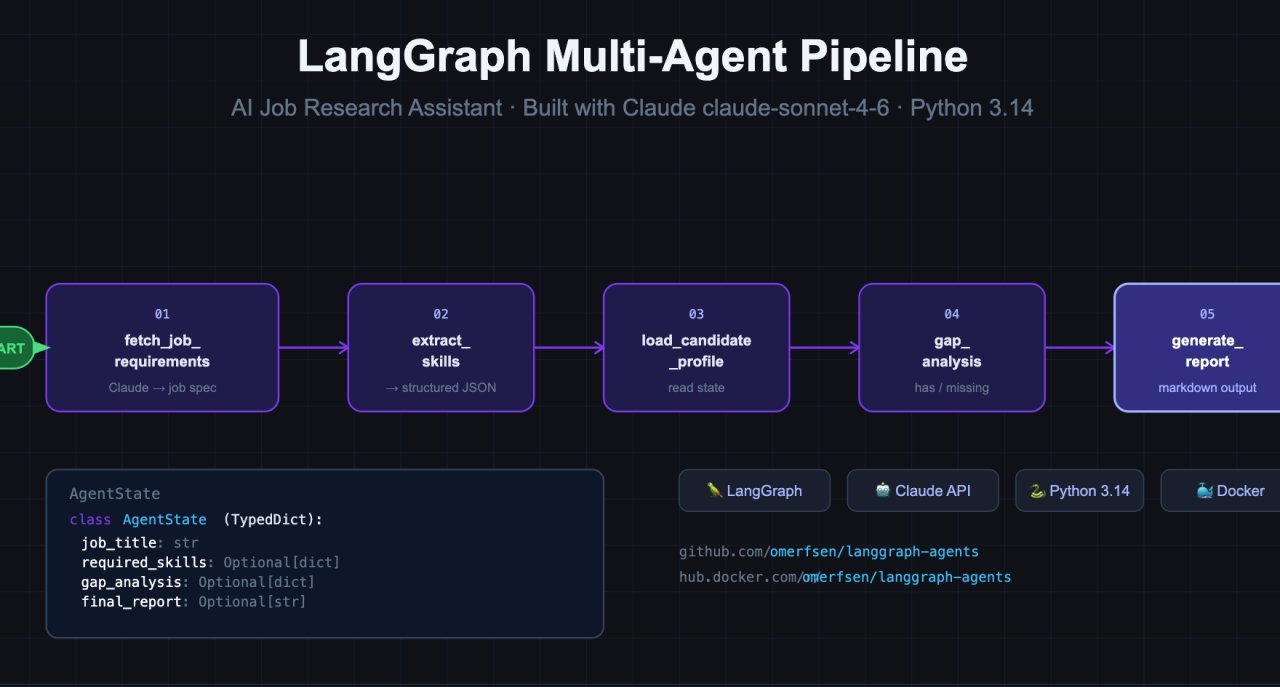Click step number 01
The image size is (1280, 687).
162,314
